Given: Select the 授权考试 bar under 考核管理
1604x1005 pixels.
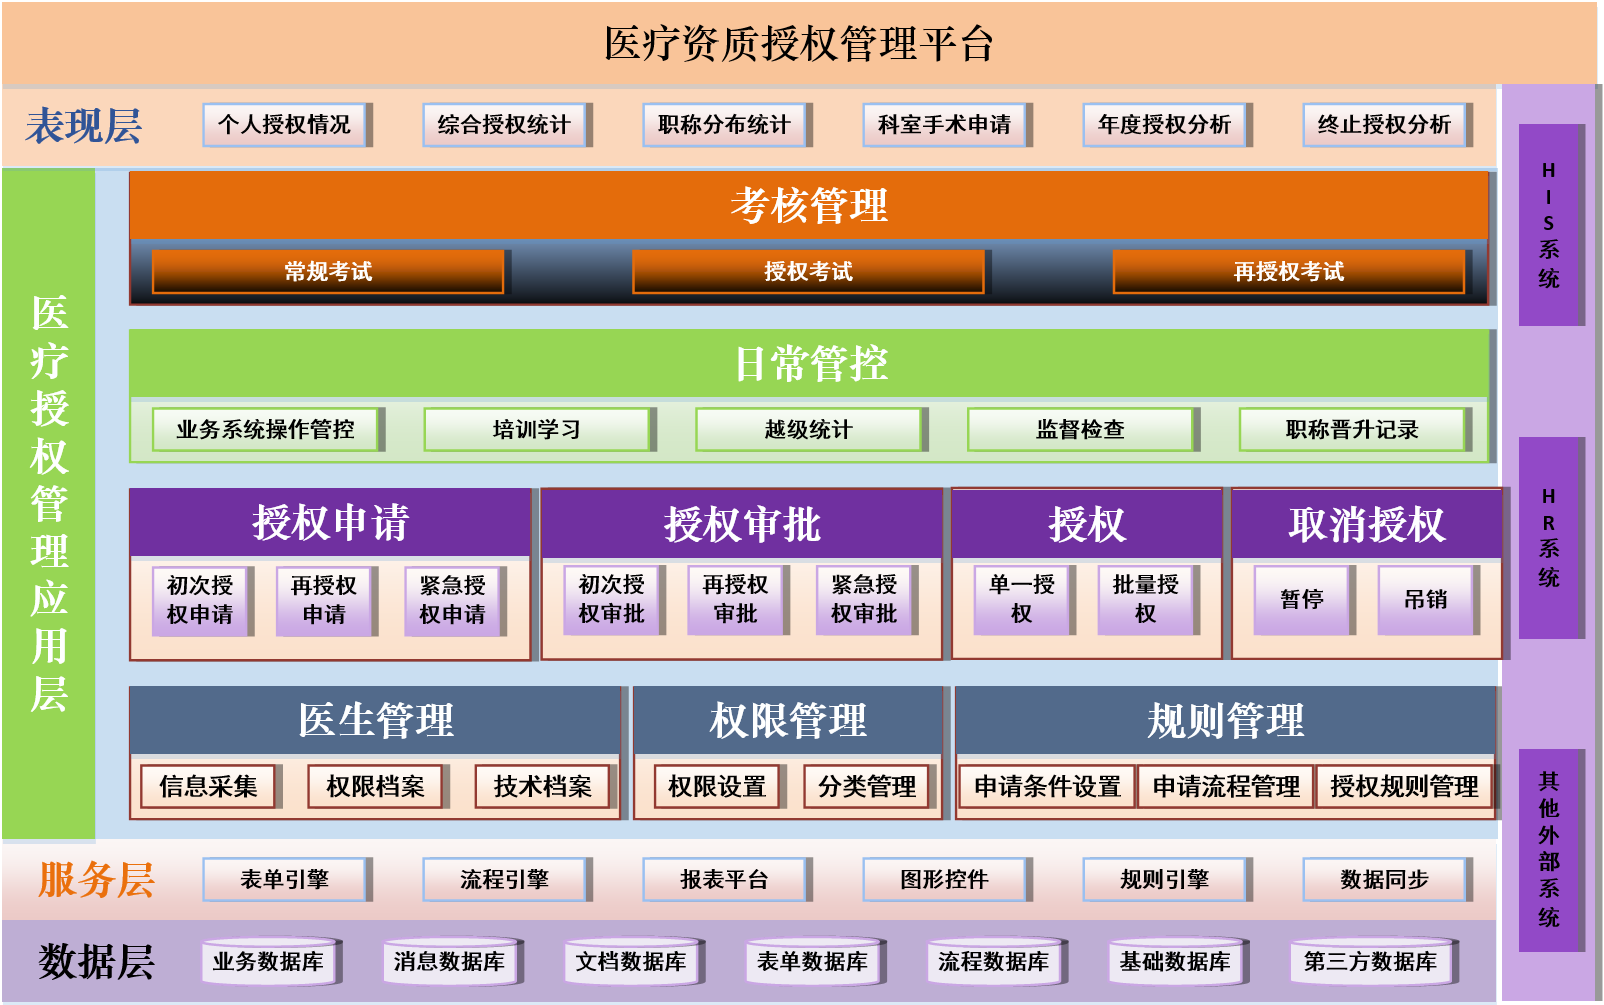Looking at the screenshot, I should 808,272.
